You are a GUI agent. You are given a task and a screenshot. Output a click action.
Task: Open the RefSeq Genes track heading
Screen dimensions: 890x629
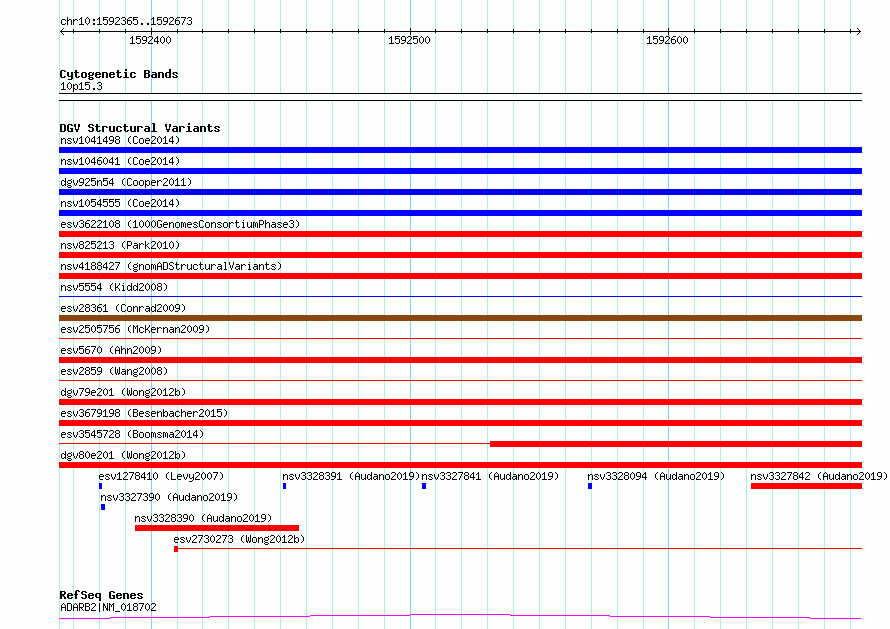click(101, 595)
